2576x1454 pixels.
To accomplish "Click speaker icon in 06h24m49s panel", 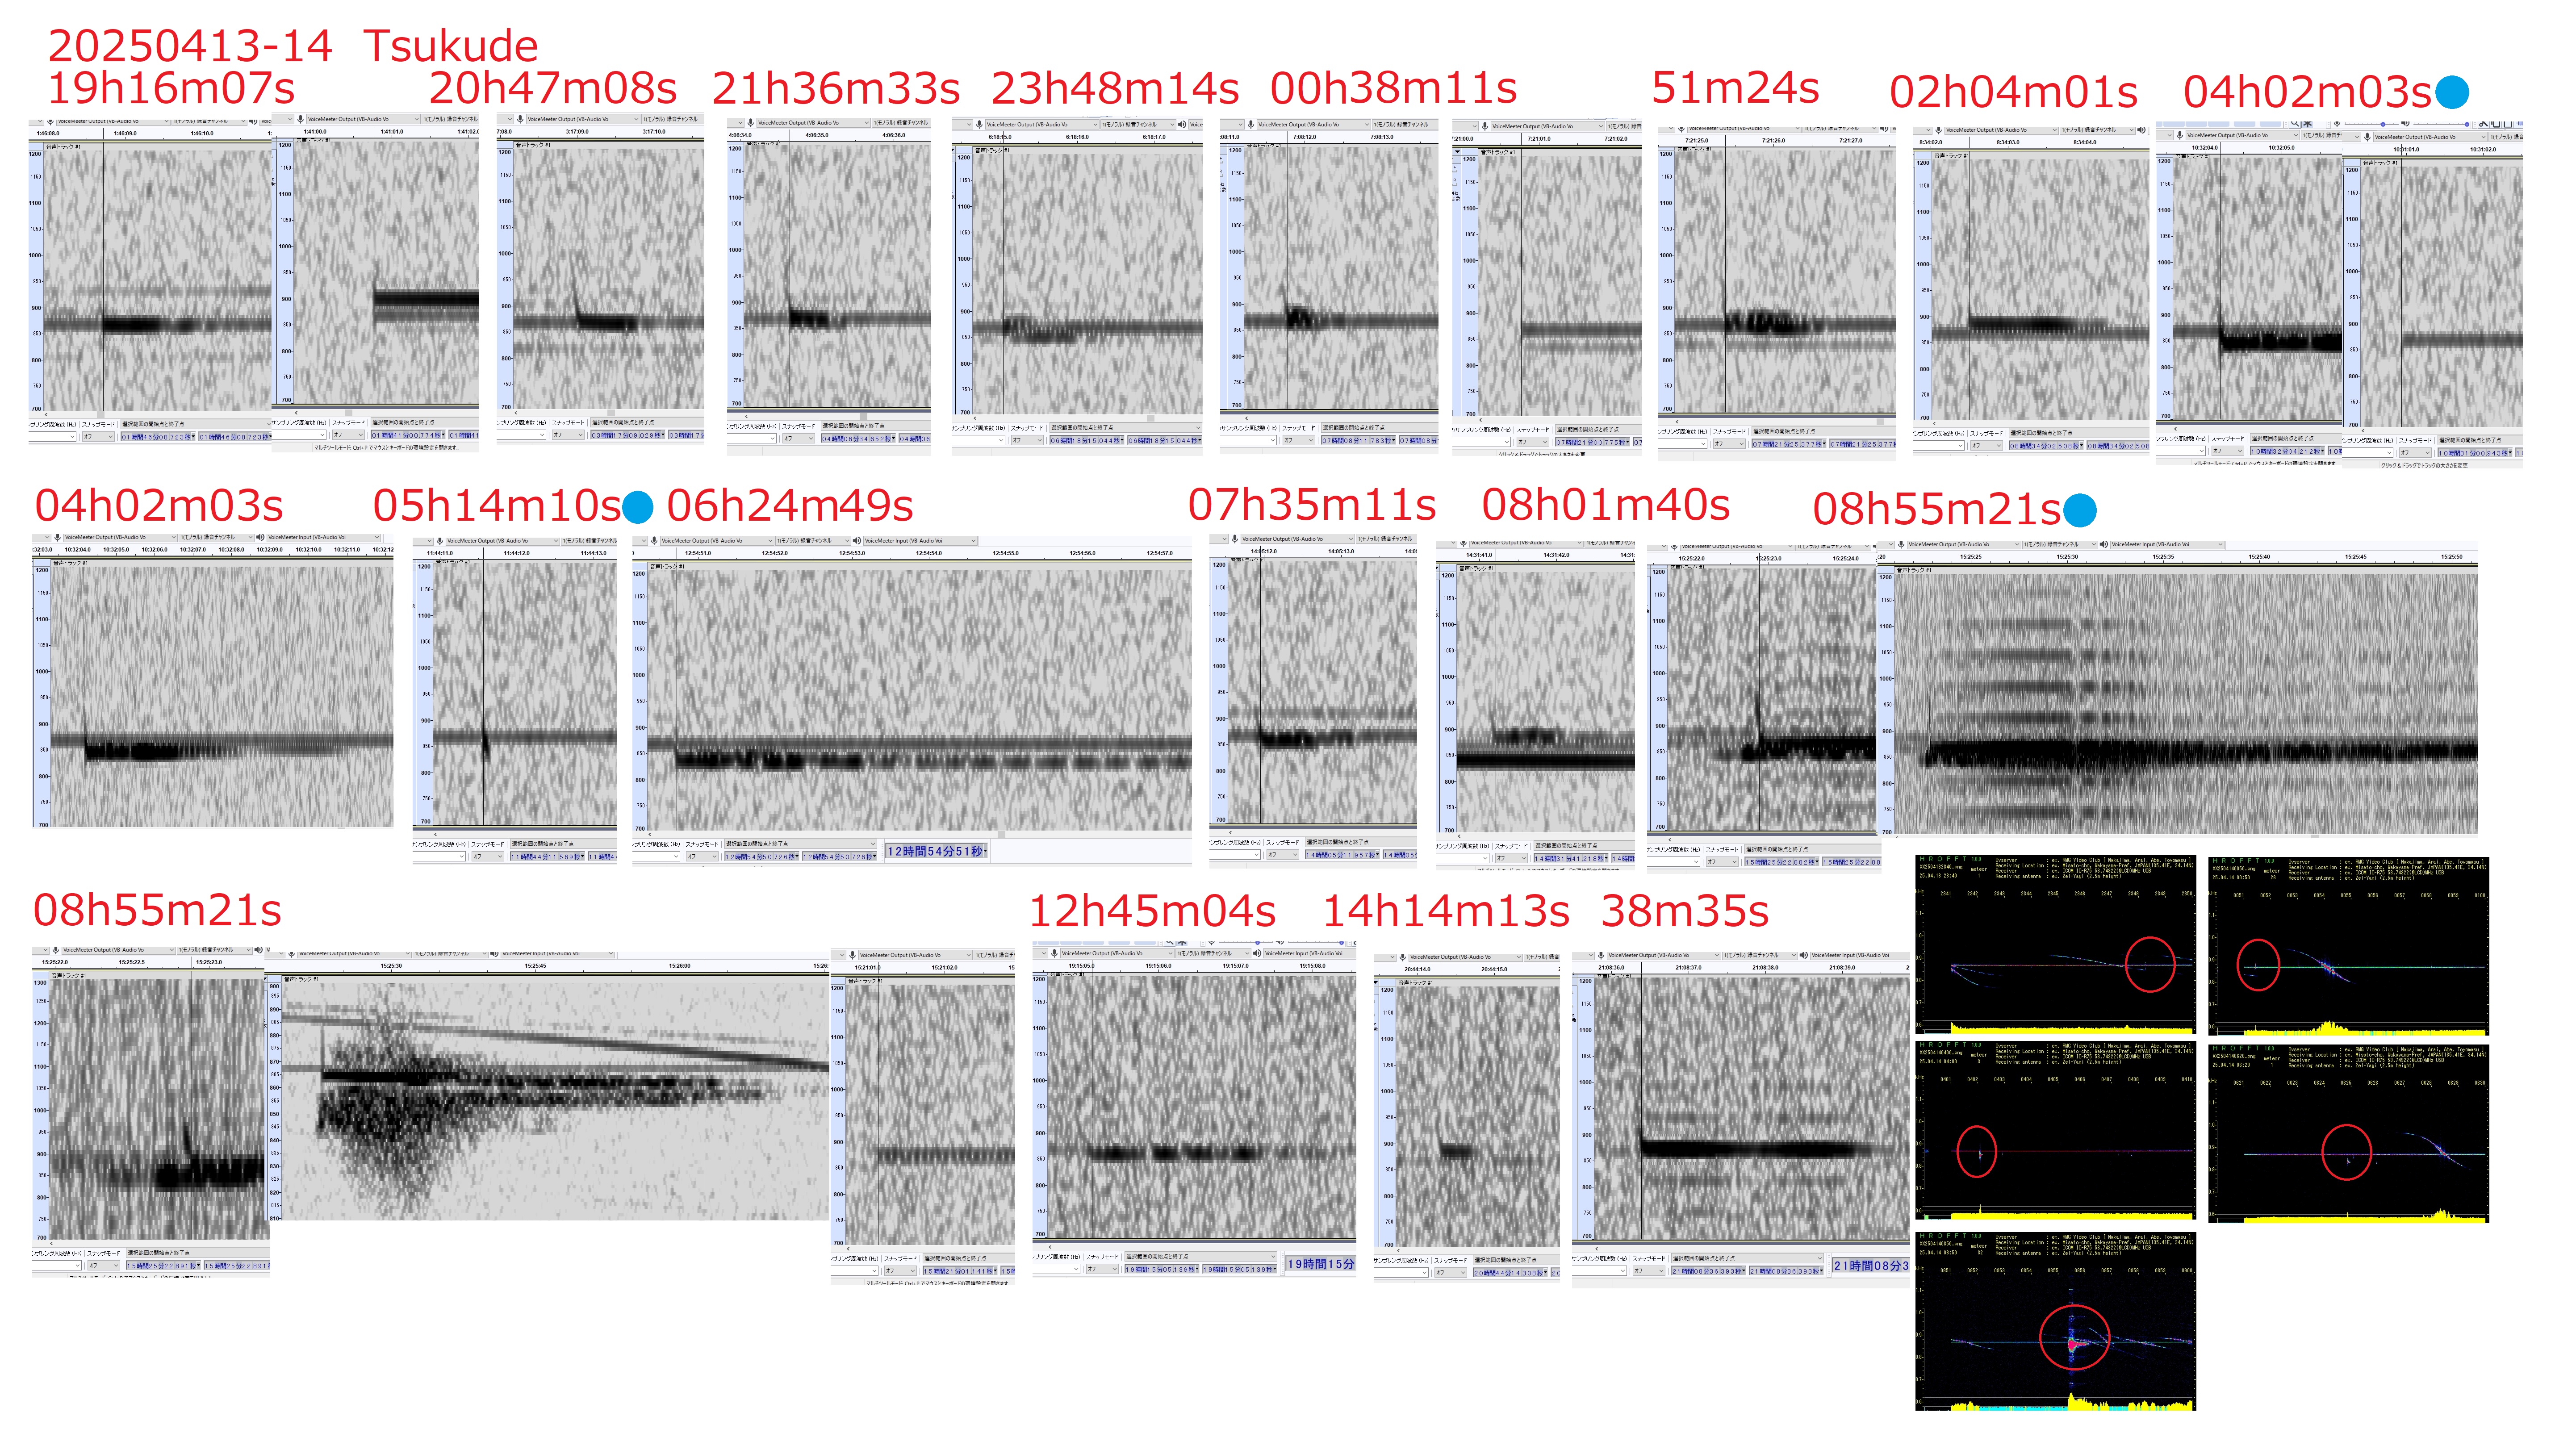I will (856, 541).
